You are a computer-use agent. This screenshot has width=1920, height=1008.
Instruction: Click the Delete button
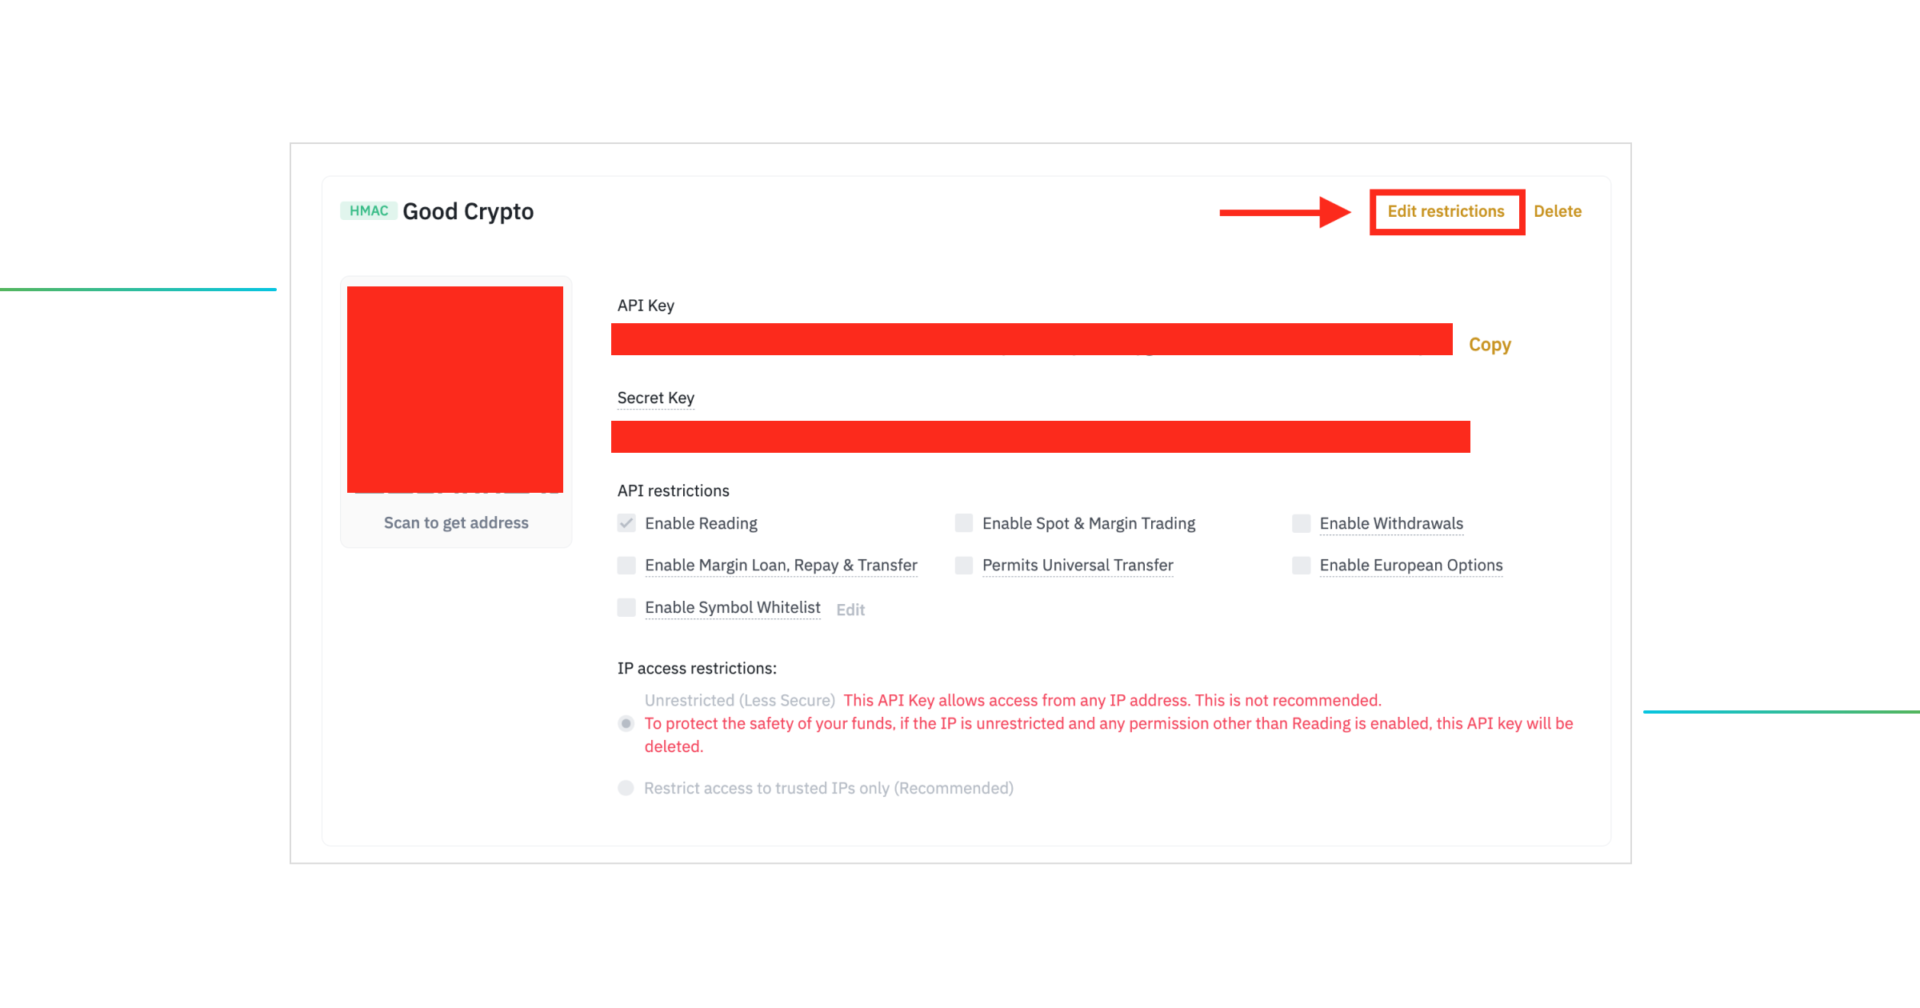1557,211
